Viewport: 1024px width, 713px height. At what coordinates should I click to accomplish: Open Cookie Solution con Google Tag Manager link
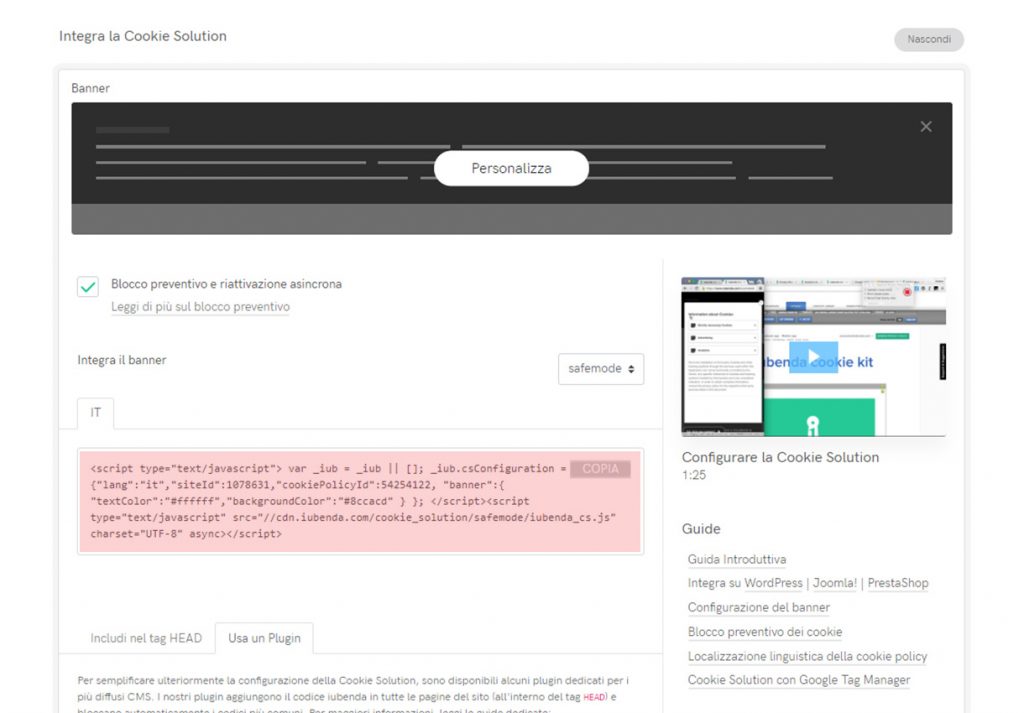pos(799,680)
